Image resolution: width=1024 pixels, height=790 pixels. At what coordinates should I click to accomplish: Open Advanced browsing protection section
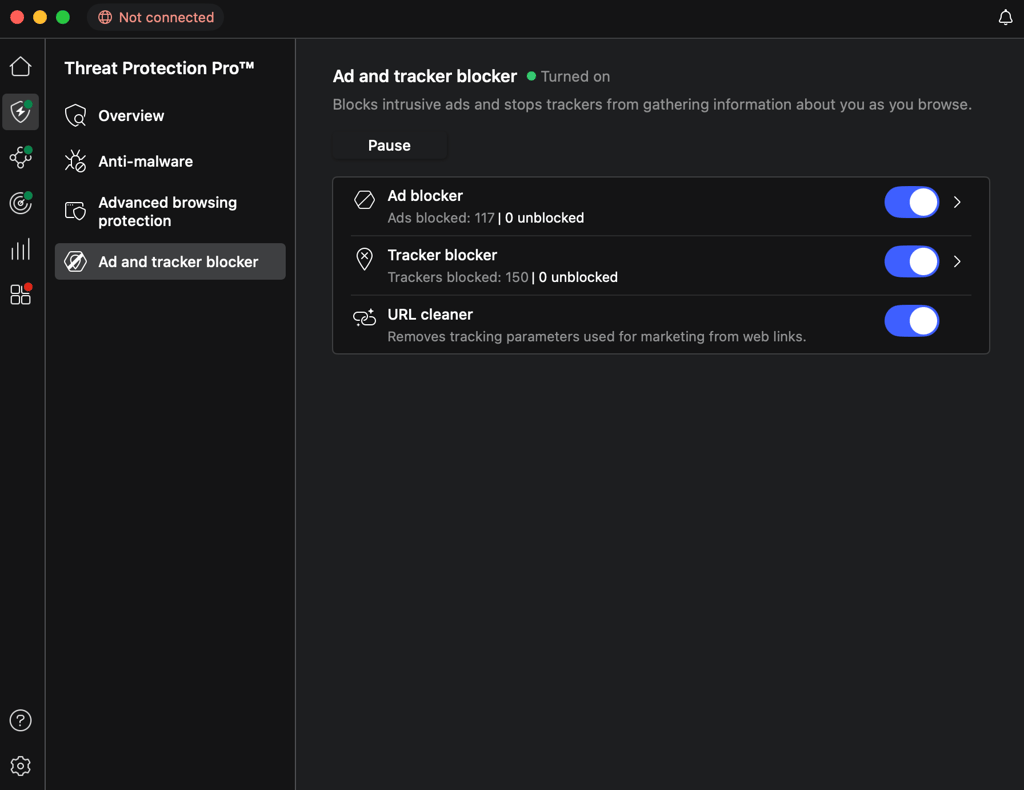click(170, 212)
